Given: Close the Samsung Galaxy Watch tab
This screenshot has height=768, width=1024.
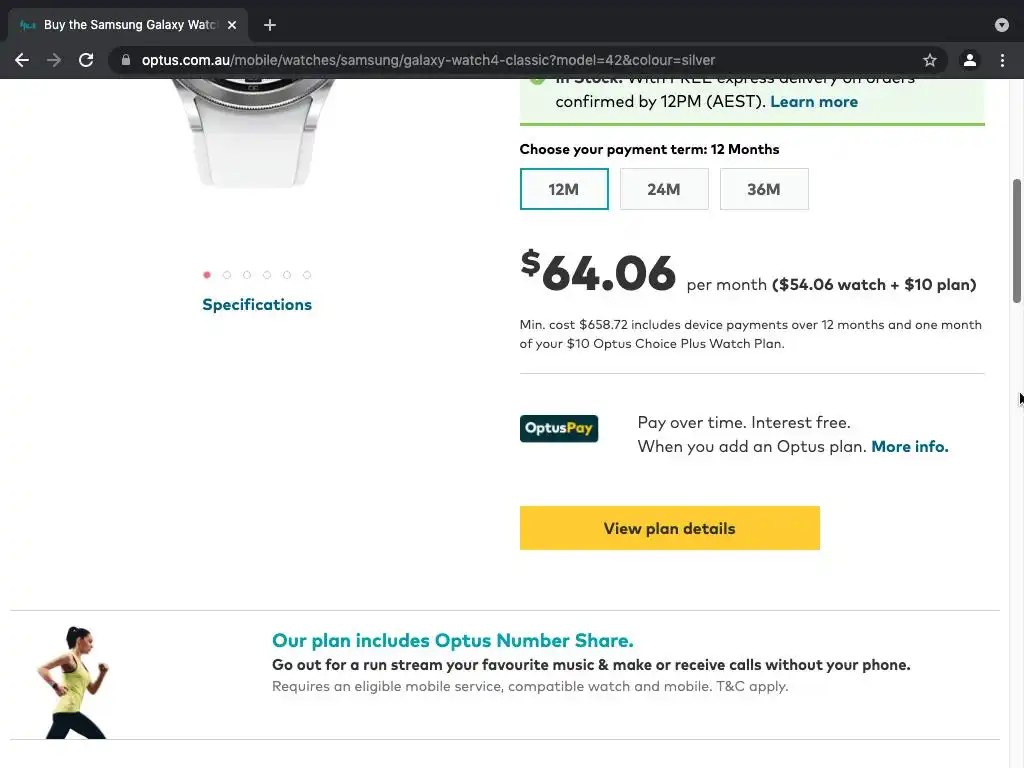Looking at the screenshot, I should [x=232, y=25].
